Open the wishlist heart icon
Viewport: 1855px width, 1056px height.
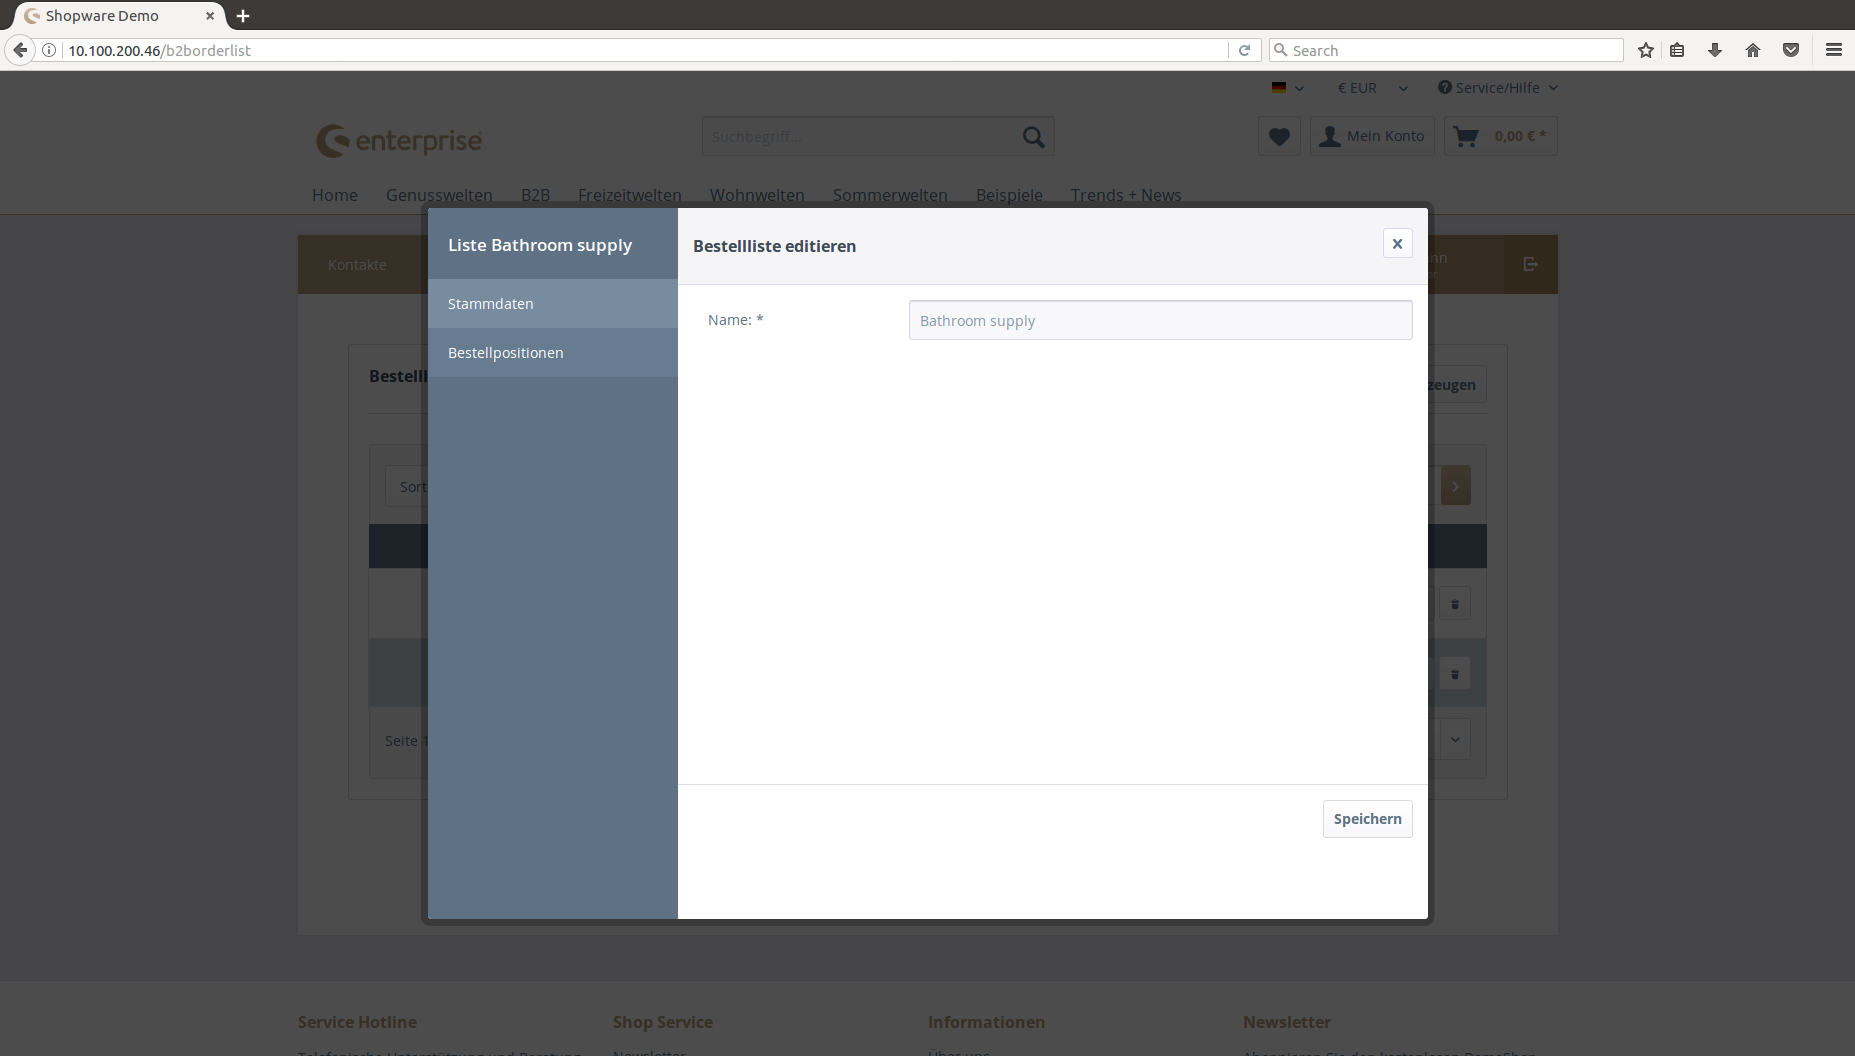tap(1279, 137)
